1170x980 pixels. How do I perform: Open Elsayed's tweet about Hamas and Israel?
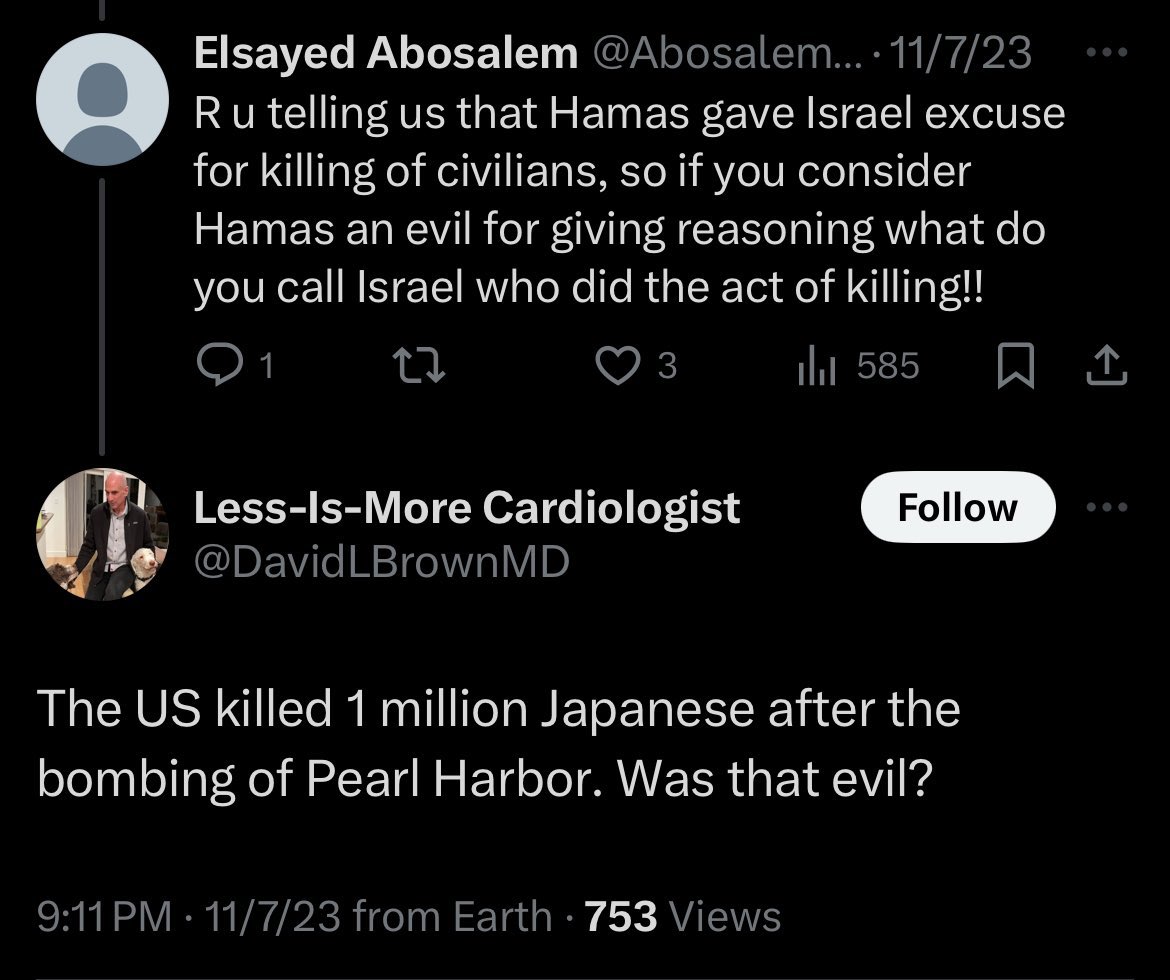point(628,200)
